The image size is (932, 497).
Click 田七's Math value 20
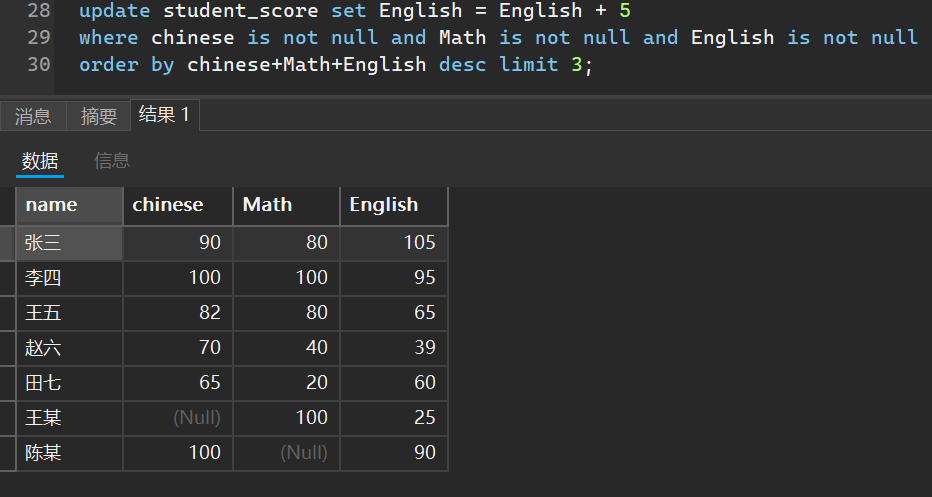click(x=286, y=383)
